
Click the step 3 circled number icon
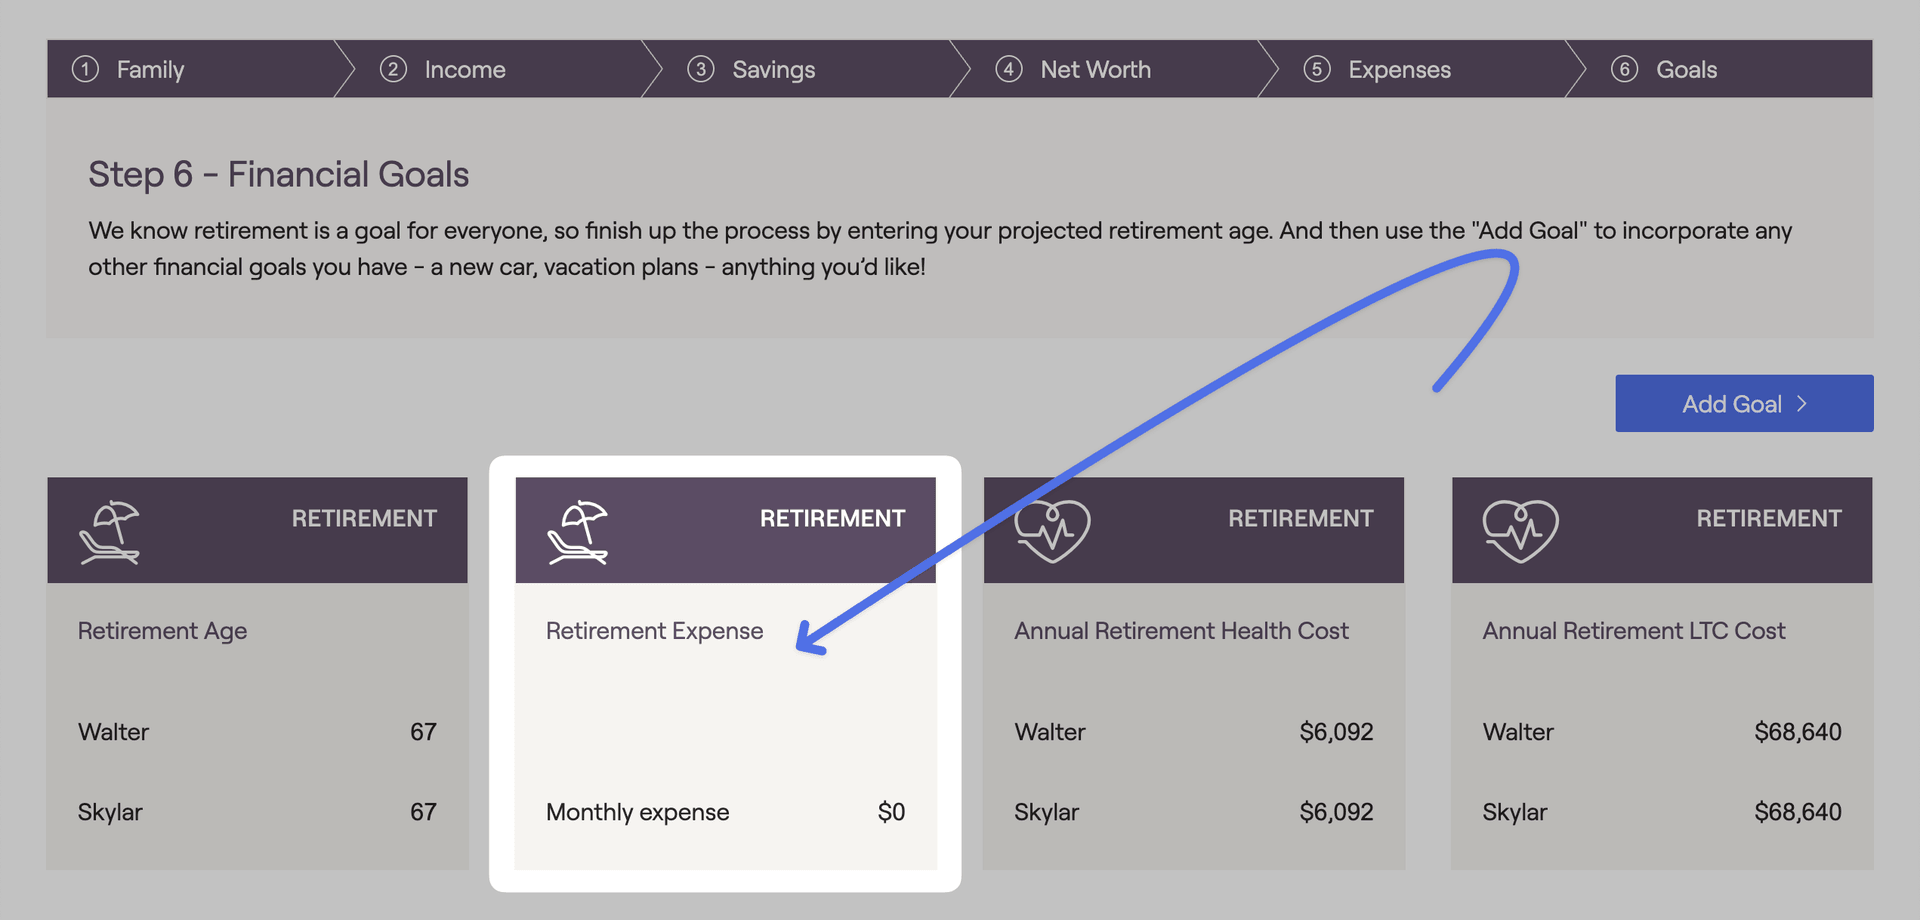(701, 69)
